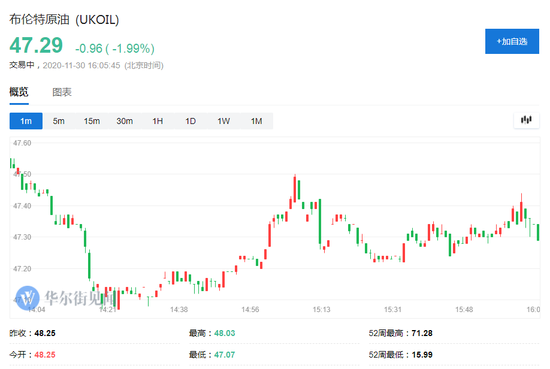Screen dimensions: 550x369
Task: Click the 47.30 price axis label
Action: [x=22, y=237]
